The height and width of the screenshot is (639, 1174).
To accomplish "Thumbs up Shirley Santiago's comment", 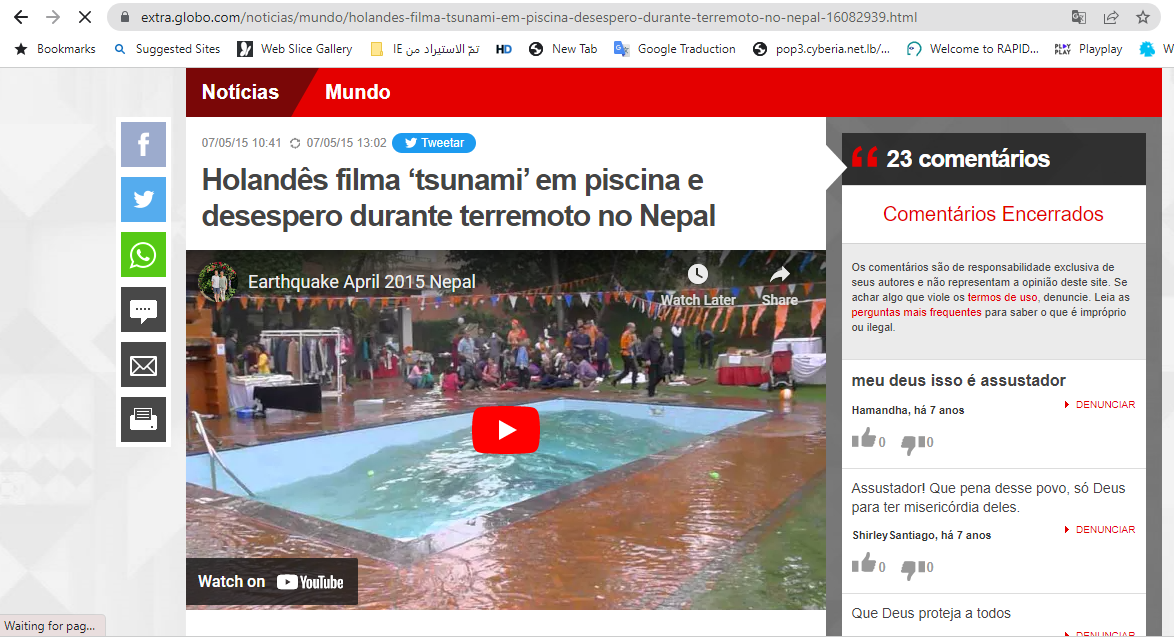I will (x=863, y=564).
